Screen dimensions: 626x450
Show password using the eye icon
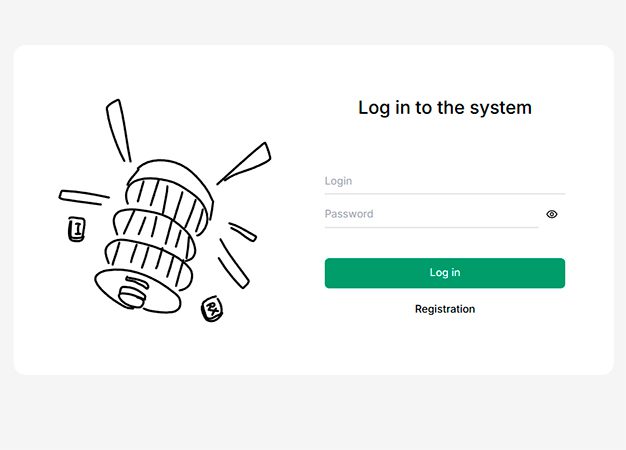point(552,214)
